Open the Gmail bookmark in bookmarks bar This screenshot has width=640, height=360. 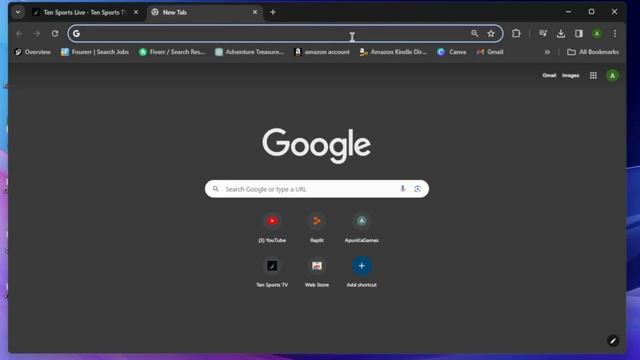490,52
